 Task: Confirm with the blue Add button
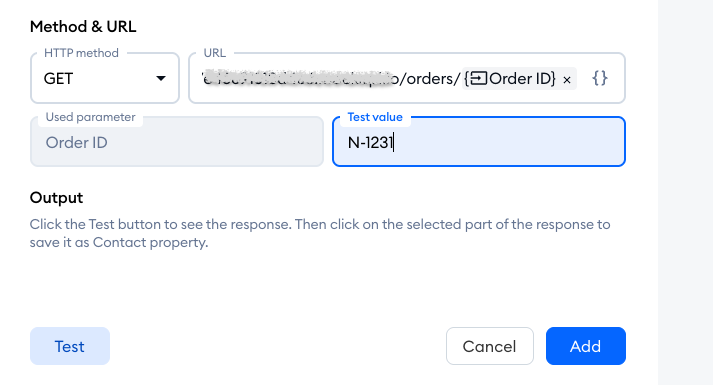[586, 346]
